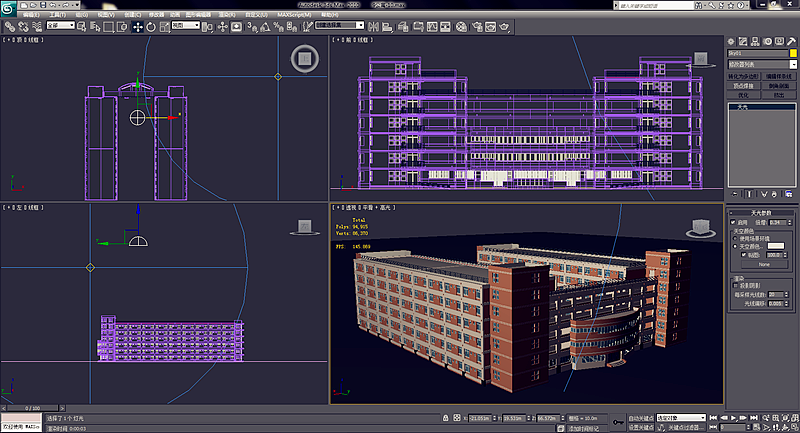
Task: Select the 使用场景环境 radio button
Action: pyautogui.click(x=737, y=238)
